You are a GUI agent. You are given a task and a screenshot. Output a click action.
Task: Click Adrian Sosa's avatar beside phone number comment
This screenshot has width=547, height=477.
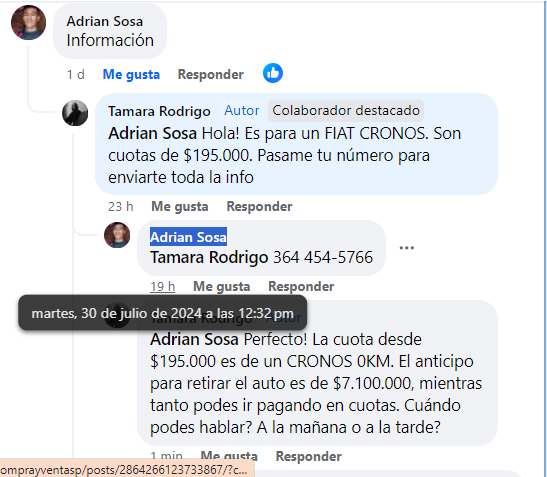pyautogui.click(x=117, y=235)
